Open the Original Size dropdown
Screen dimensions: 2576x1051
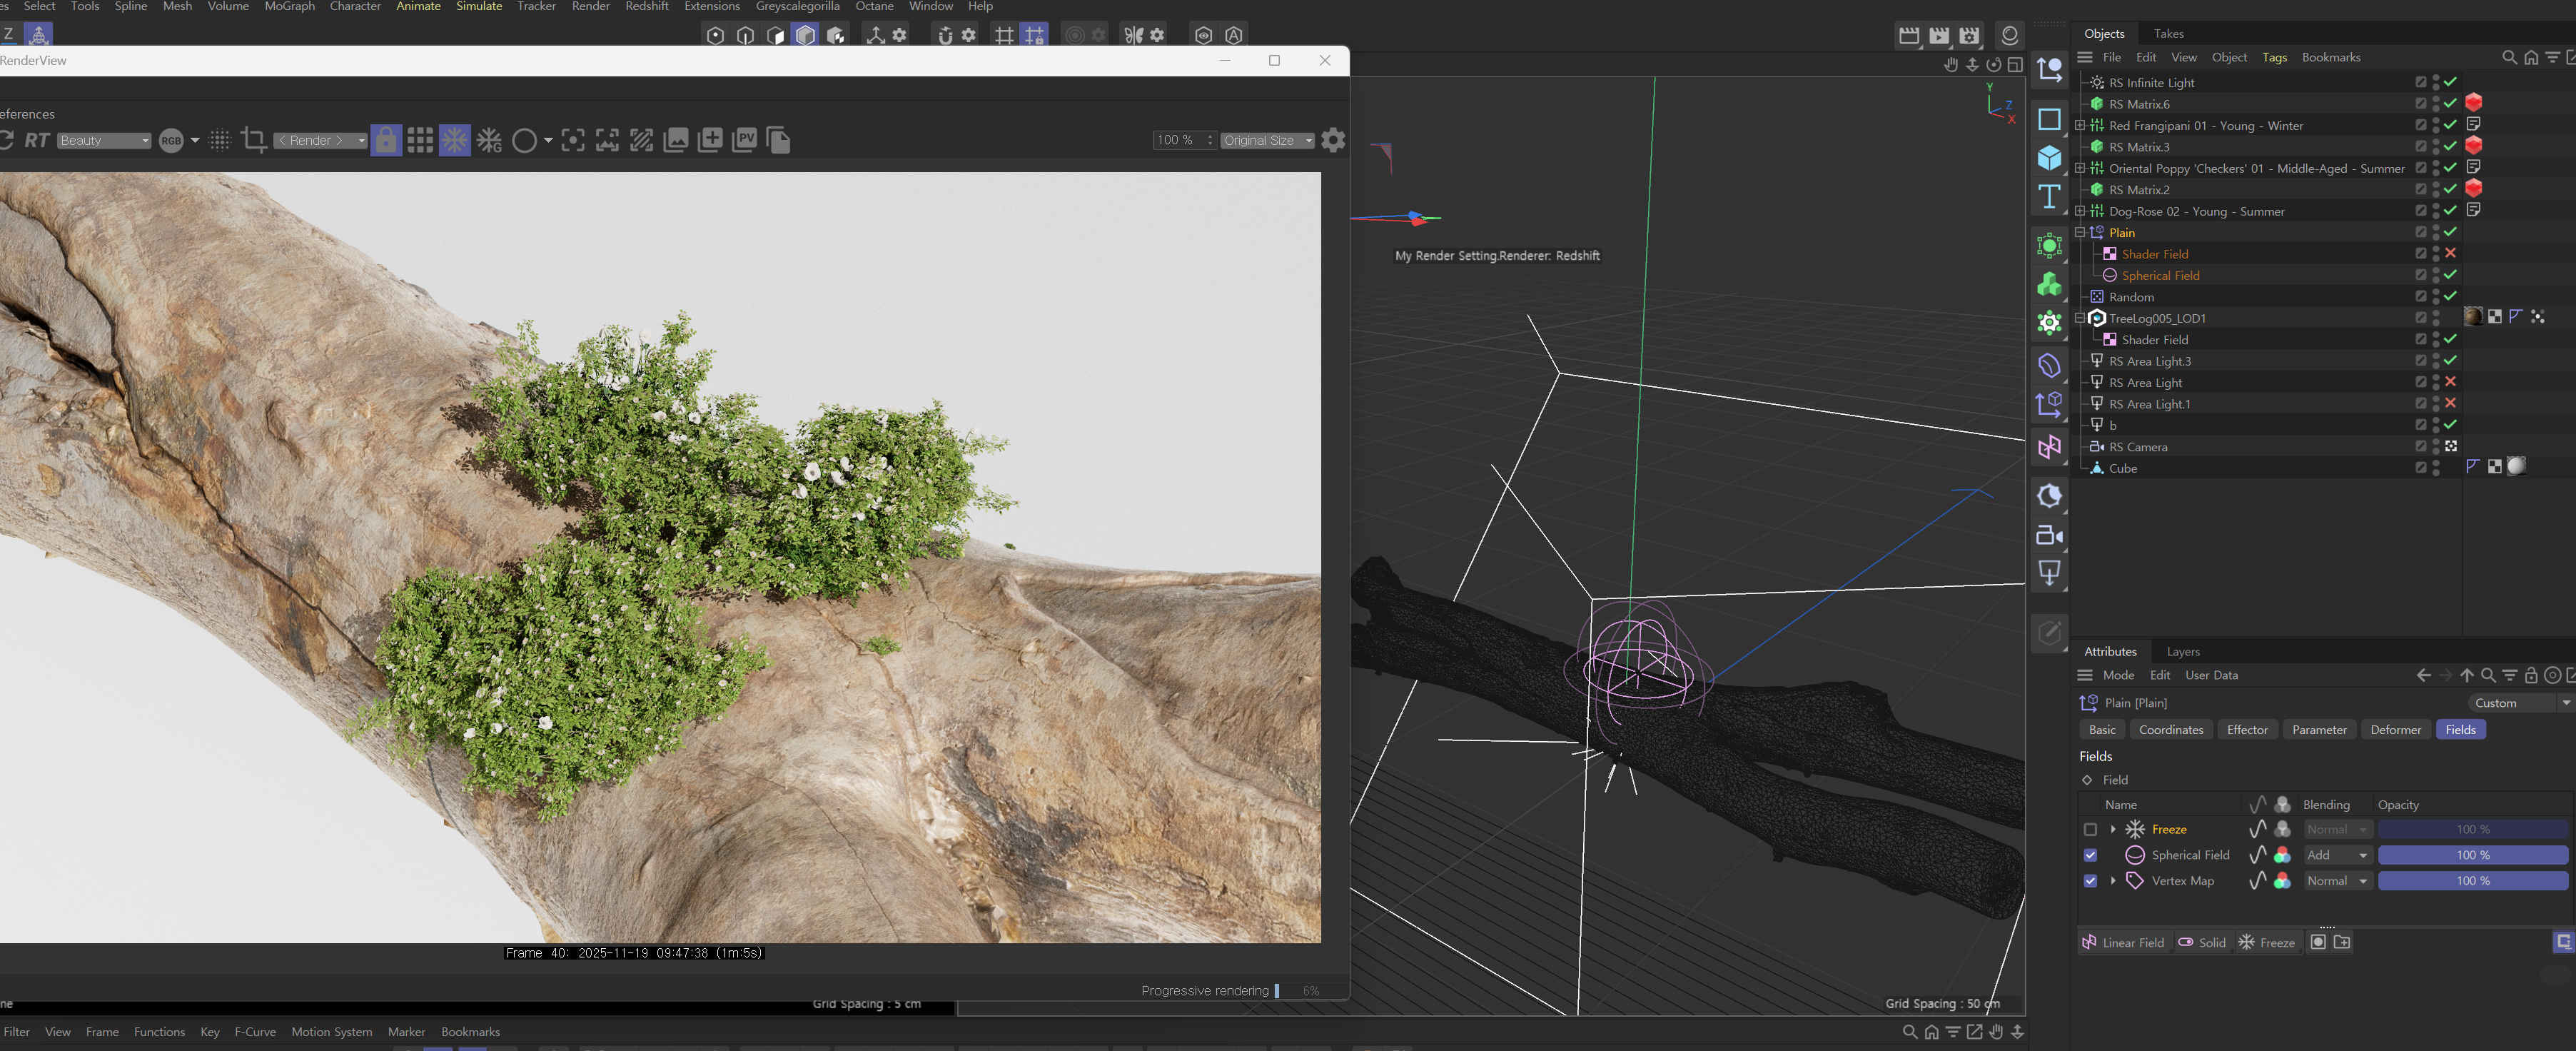point(1266,140)
